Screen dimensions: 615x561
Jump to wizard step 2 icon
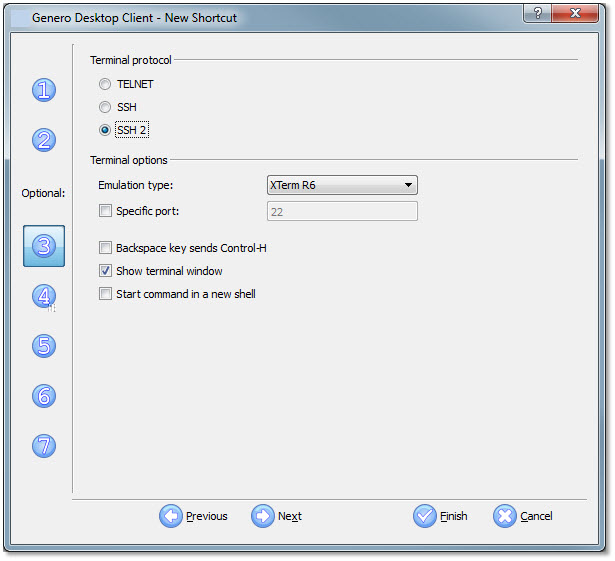(x=44, y=140)
